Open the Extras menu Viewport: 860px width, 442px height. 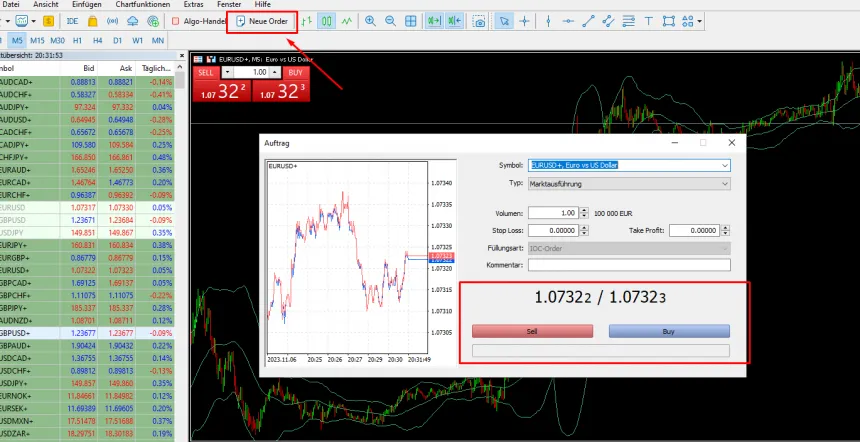tap(193, 4)
